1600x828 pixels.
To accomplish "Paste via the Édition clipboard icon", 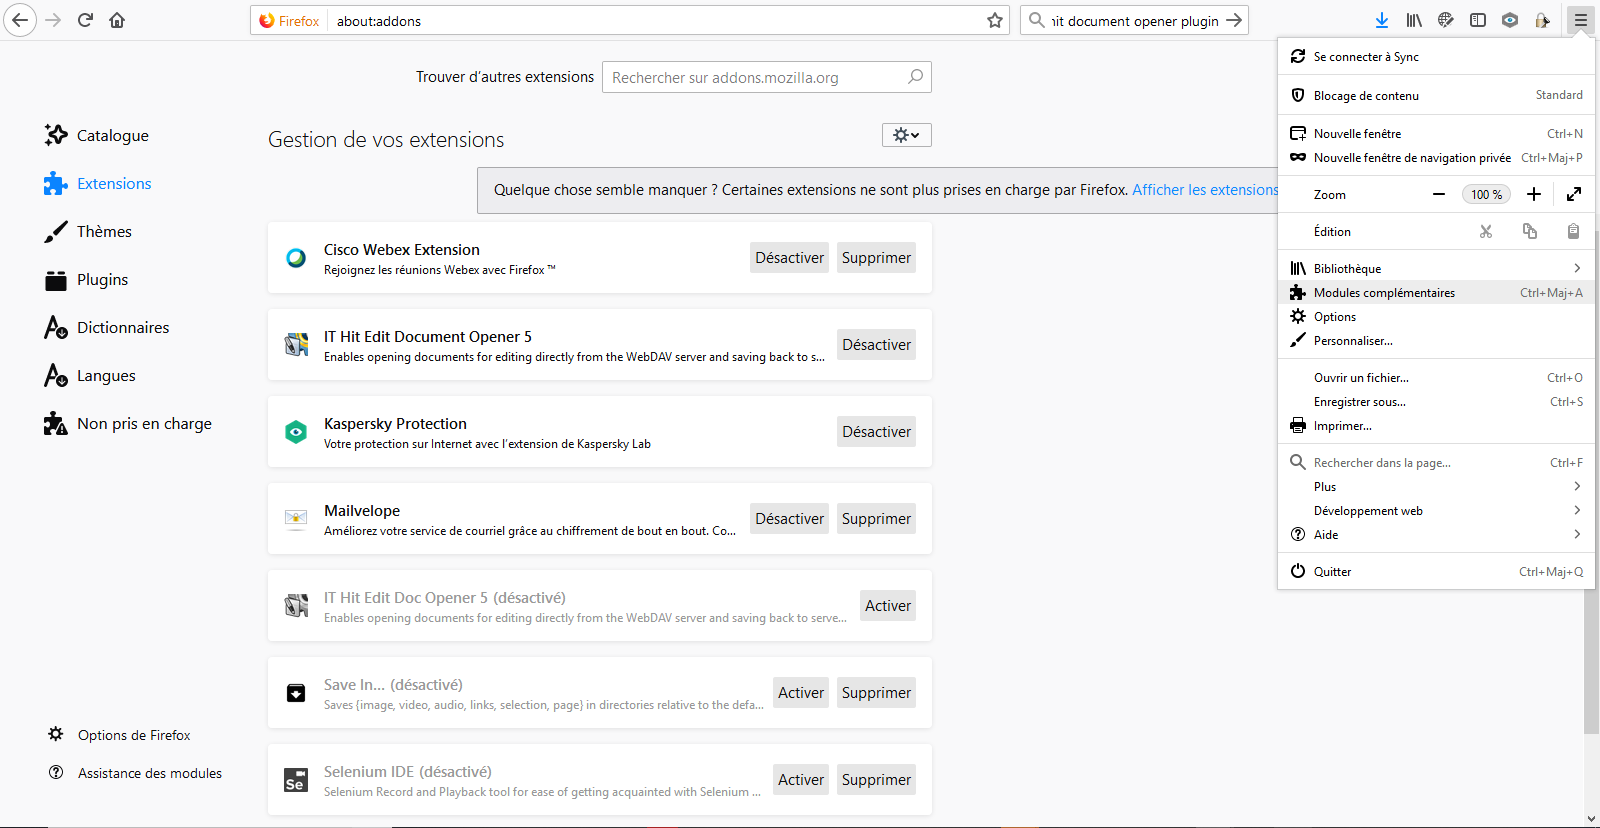I will pos(1573,231).
